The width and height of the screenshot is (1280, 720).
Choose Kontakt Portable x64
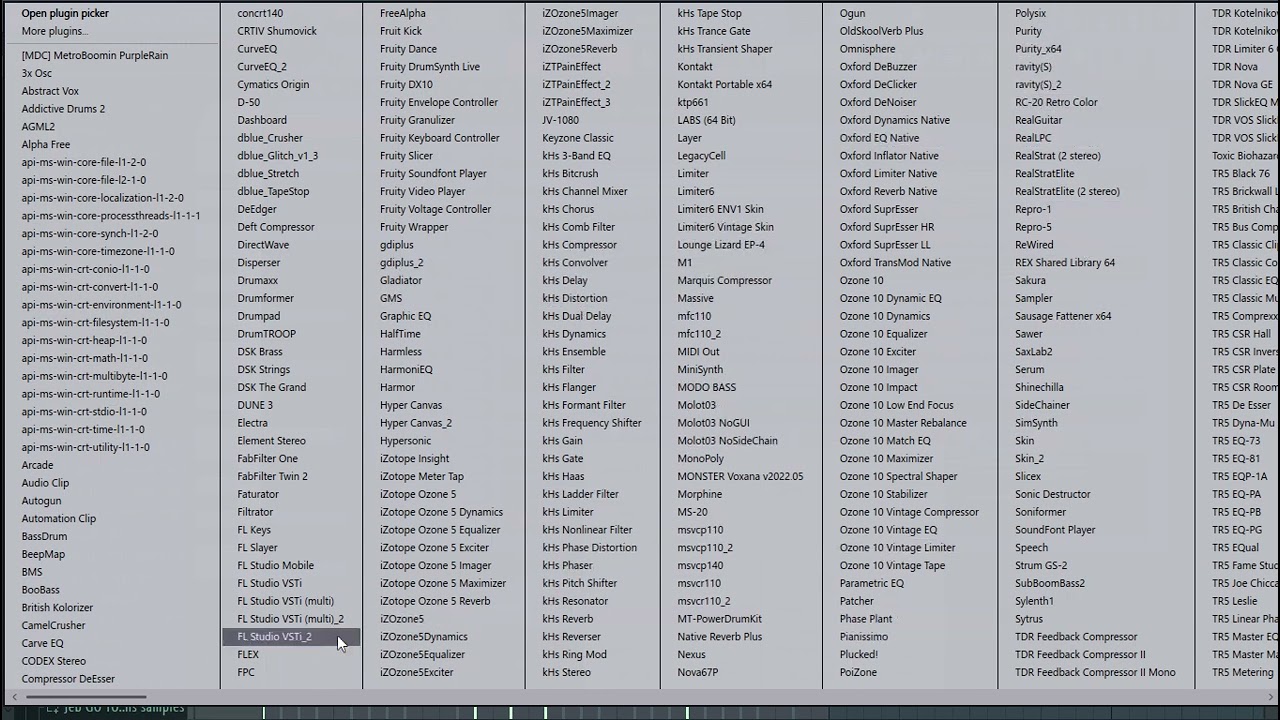pyautogui.click(x=725, y=85)
